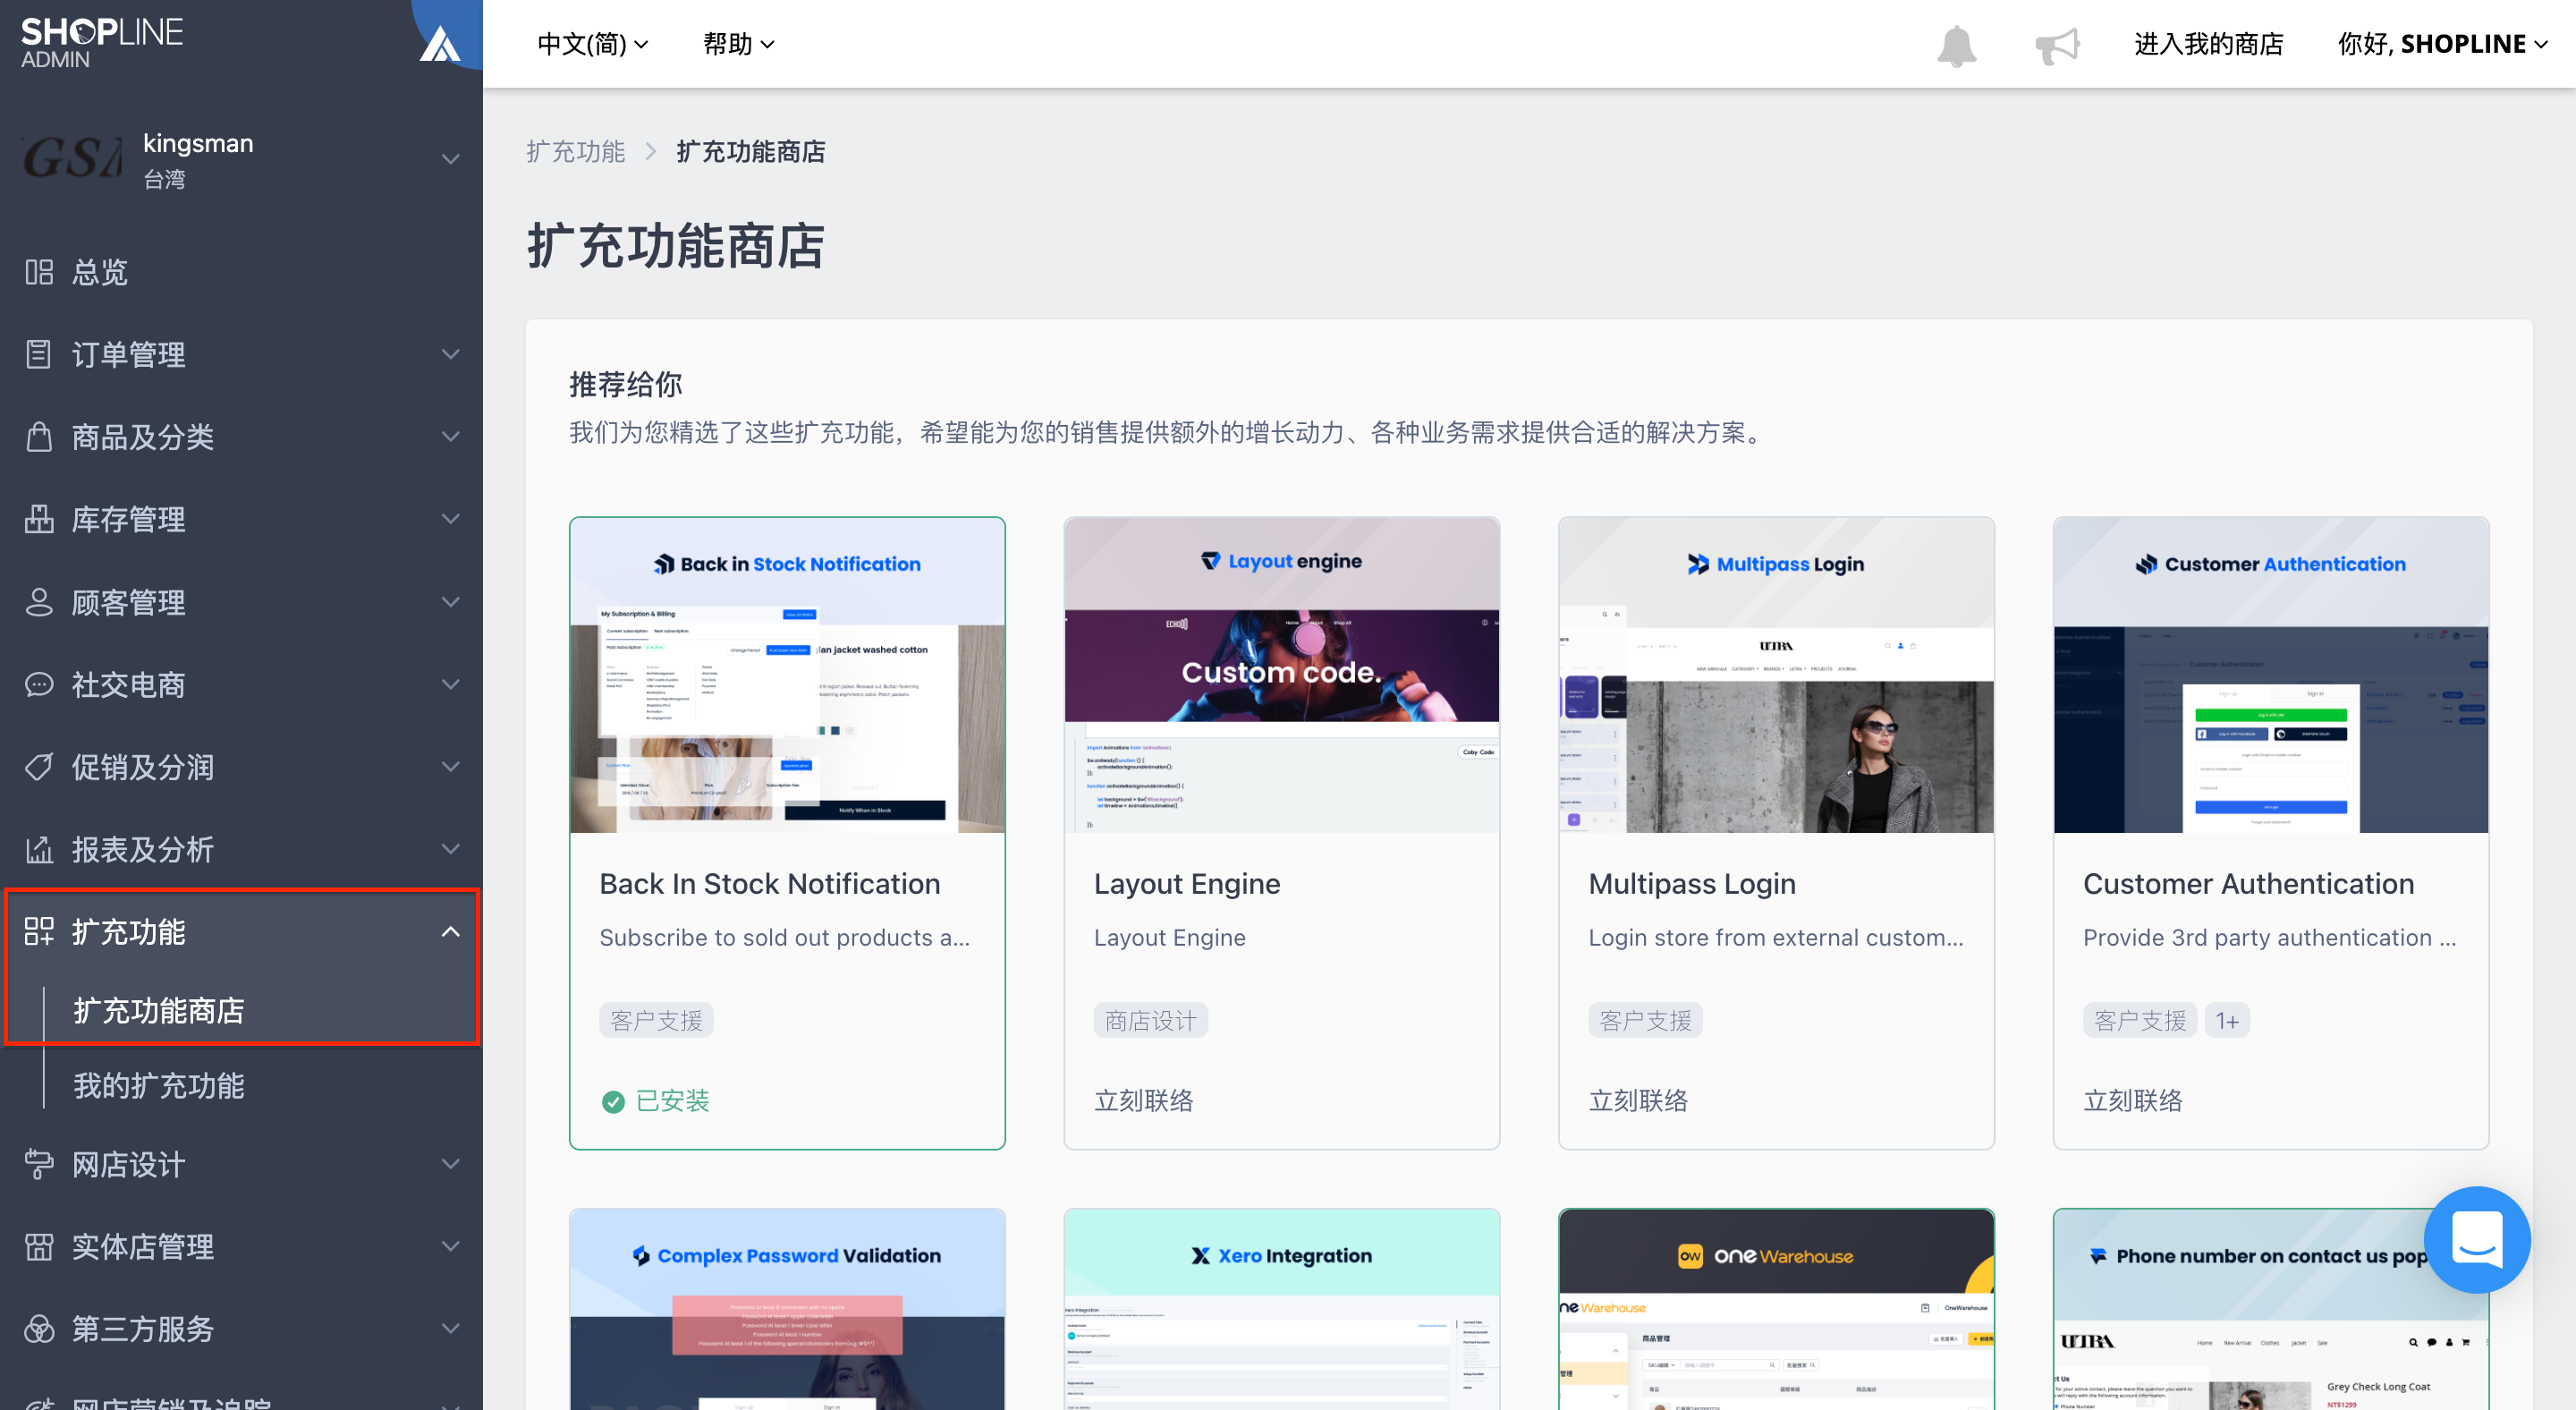Open Back in Stock Notification thumbnail
Image resolution: width=2576 pixels, height=1410 pixels.
click(787, 675)
